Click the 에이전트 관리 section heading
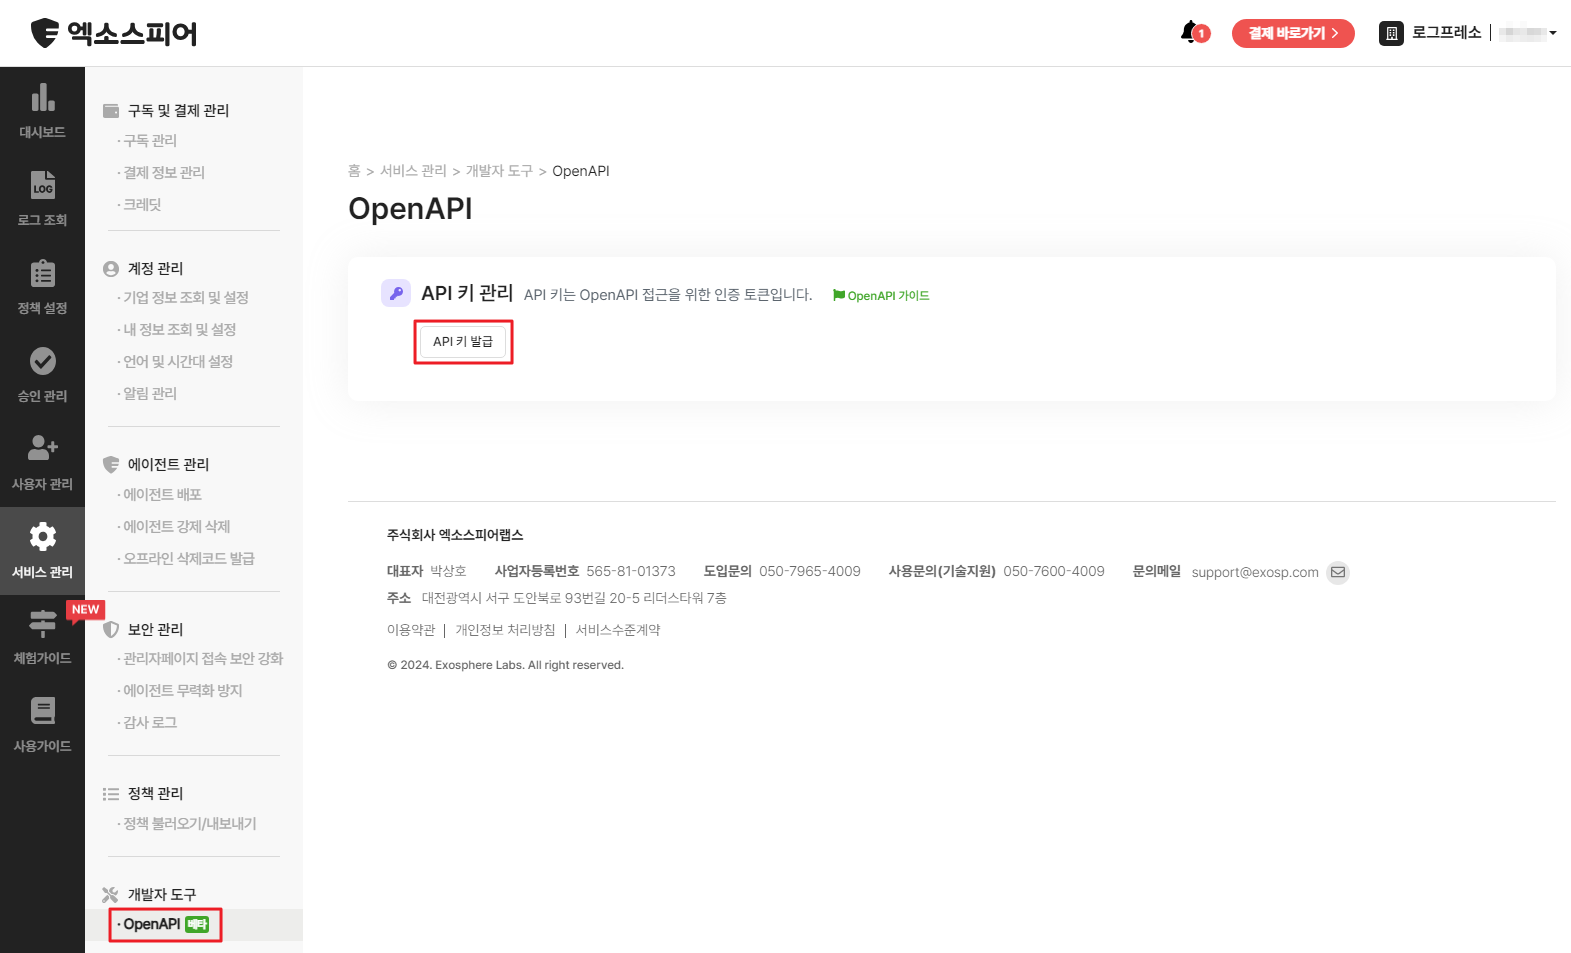The height and width of the screenshot is (953, 1571). [x=169, y=464]
